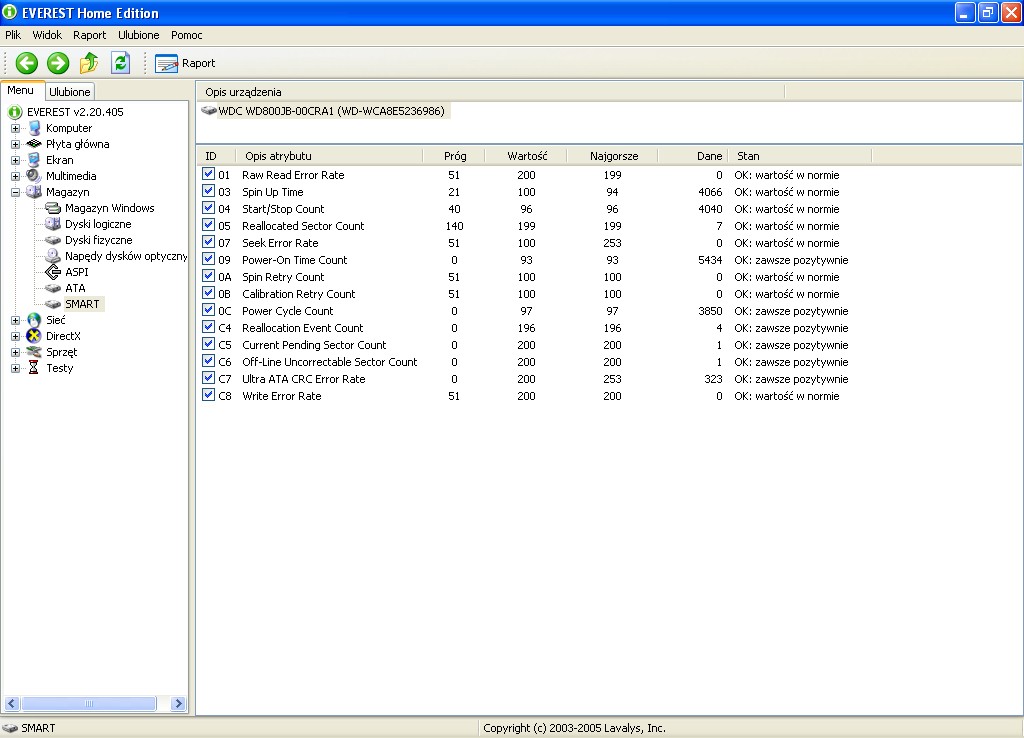
Task: Toggle the Start/Stop Count checkbox
Action: tap(208, 208)
